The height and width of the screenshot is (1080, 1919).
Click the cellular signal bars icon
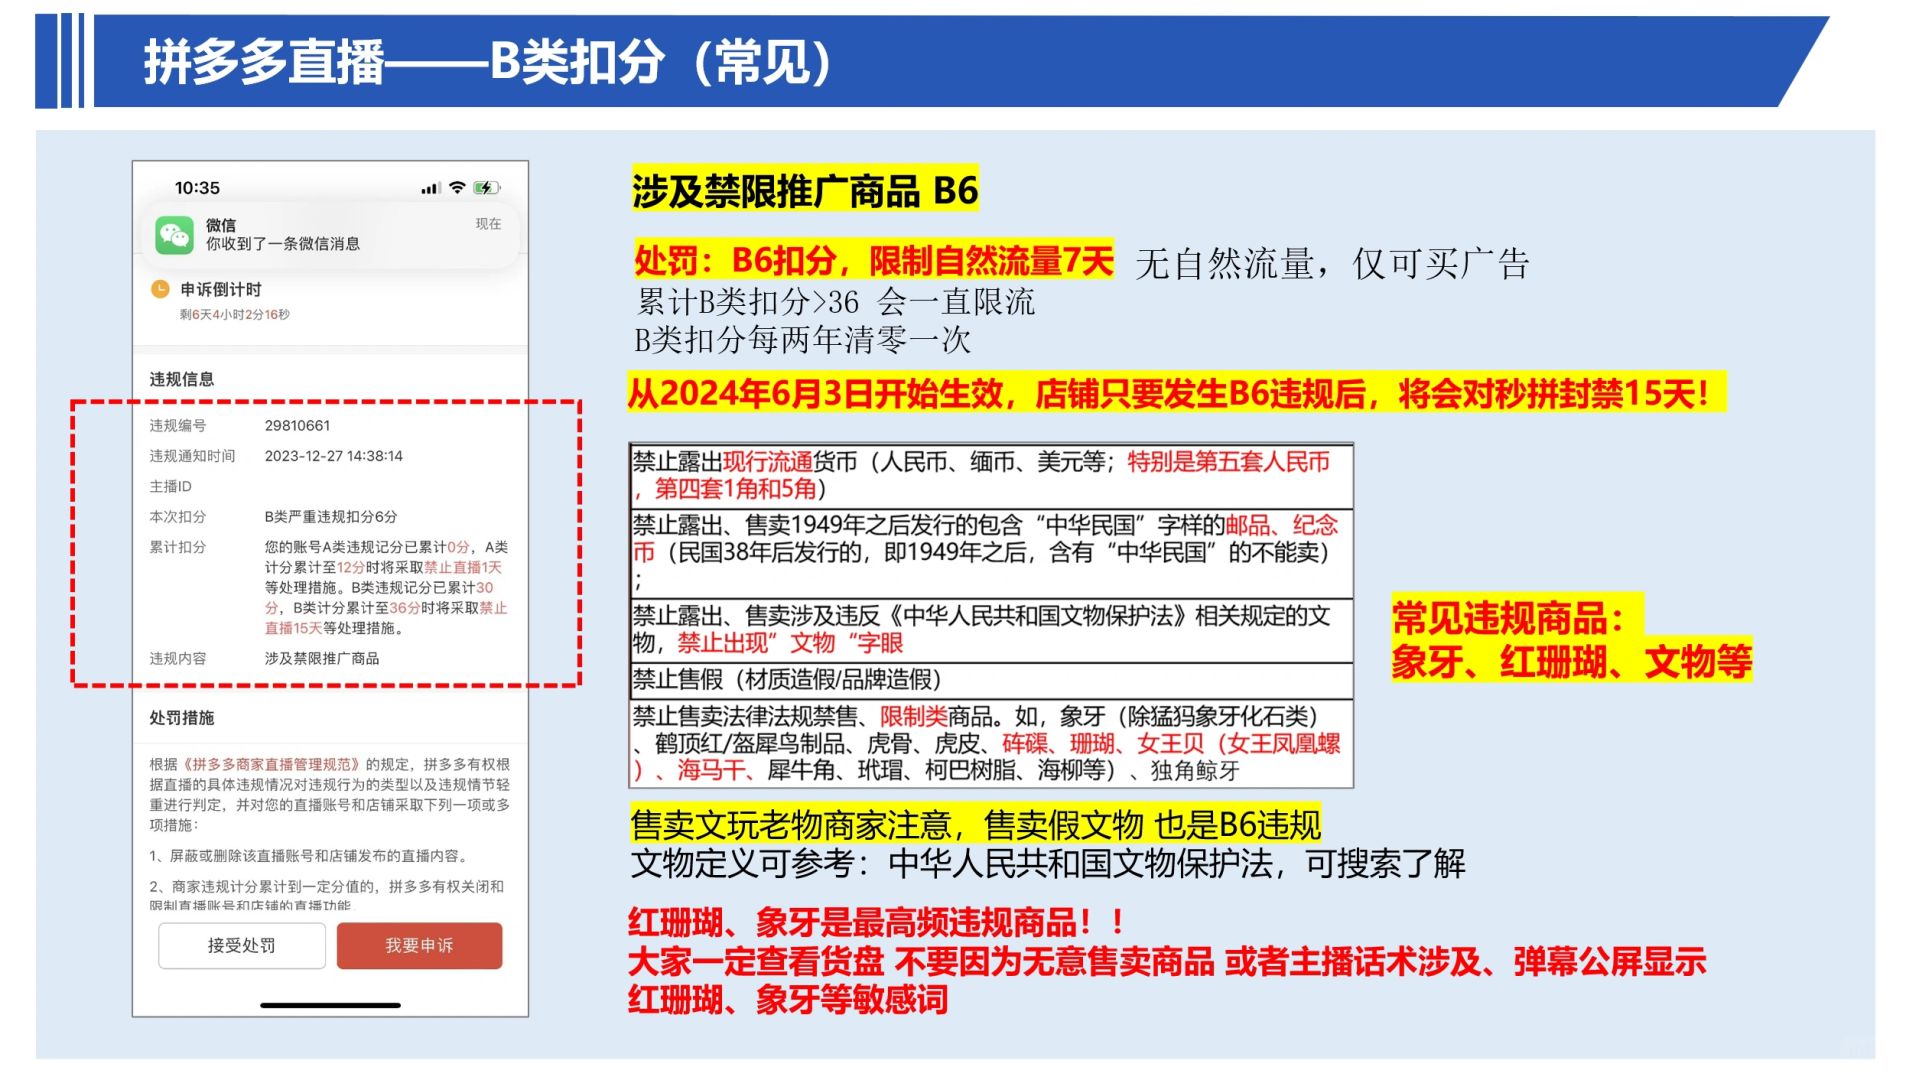click(x=430, y=188)
